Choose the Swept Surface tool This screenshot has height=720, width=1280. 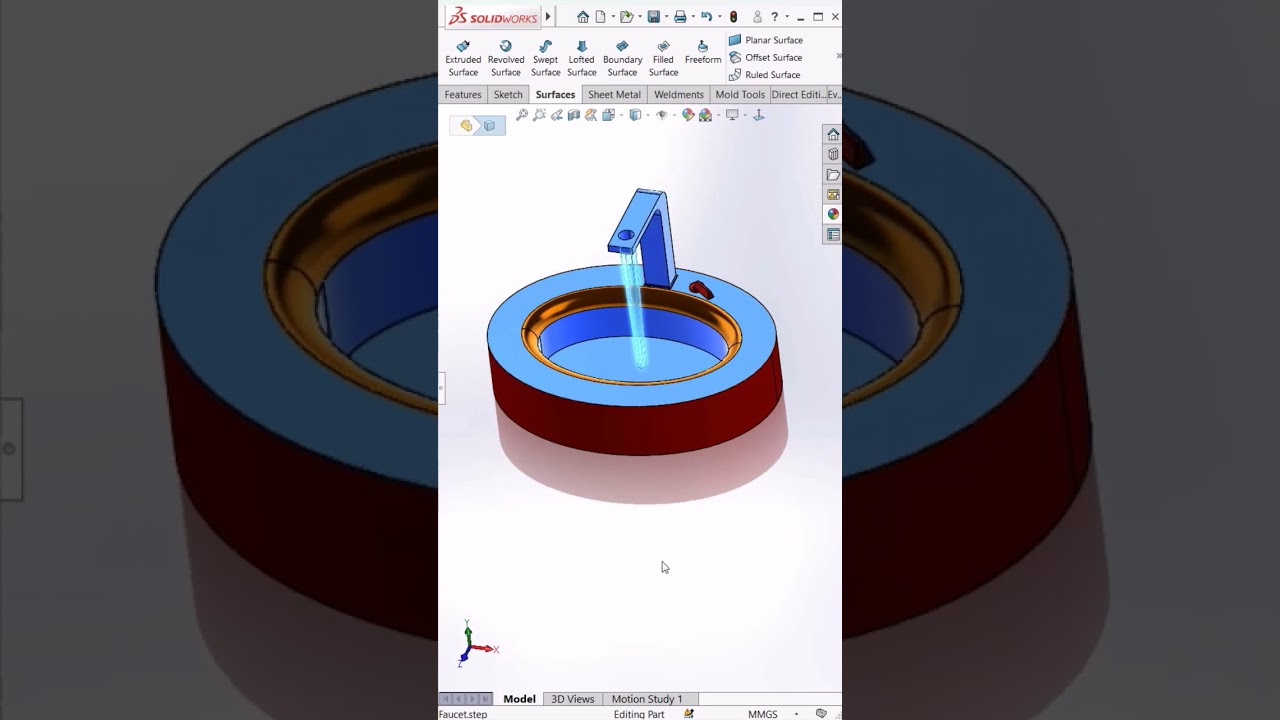click(x=546, y=58)
